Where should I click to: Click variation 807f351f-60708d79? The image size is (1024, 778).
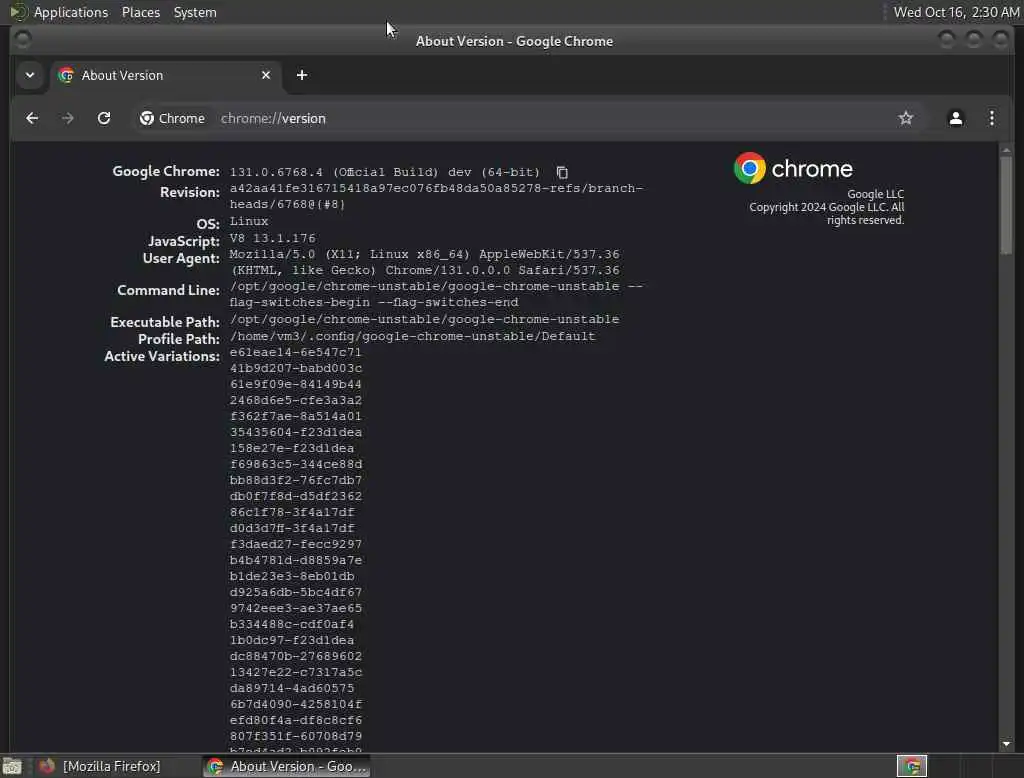(x=295, y=736)
